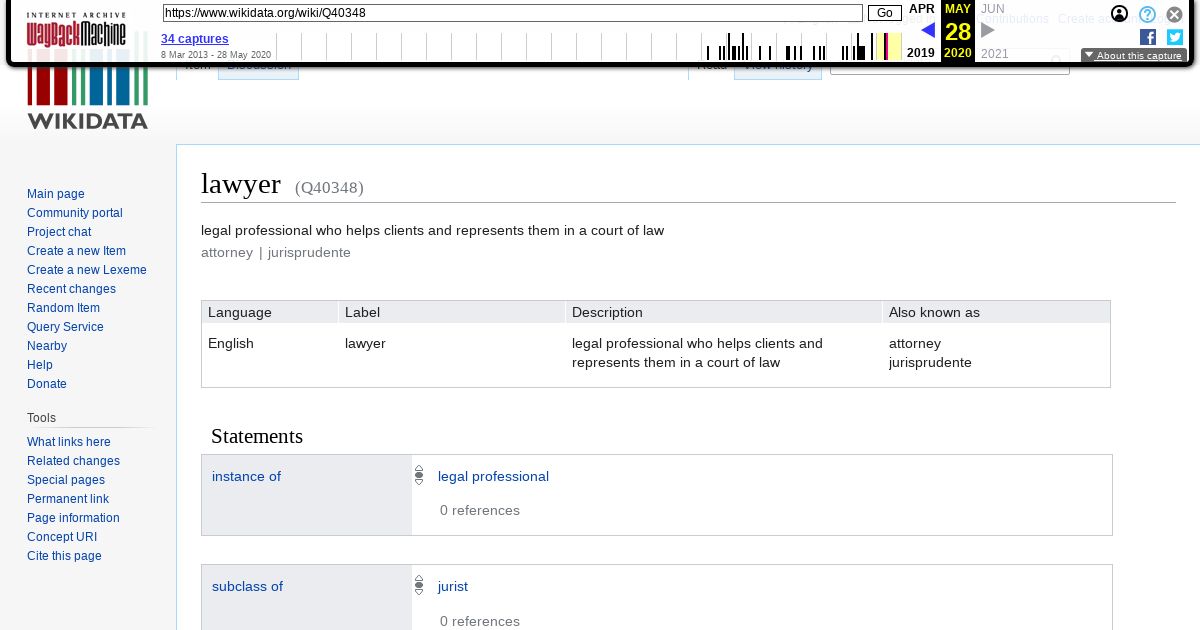Open the instance of property
The height and width of the screenshot is (630, 1200).
246,476
